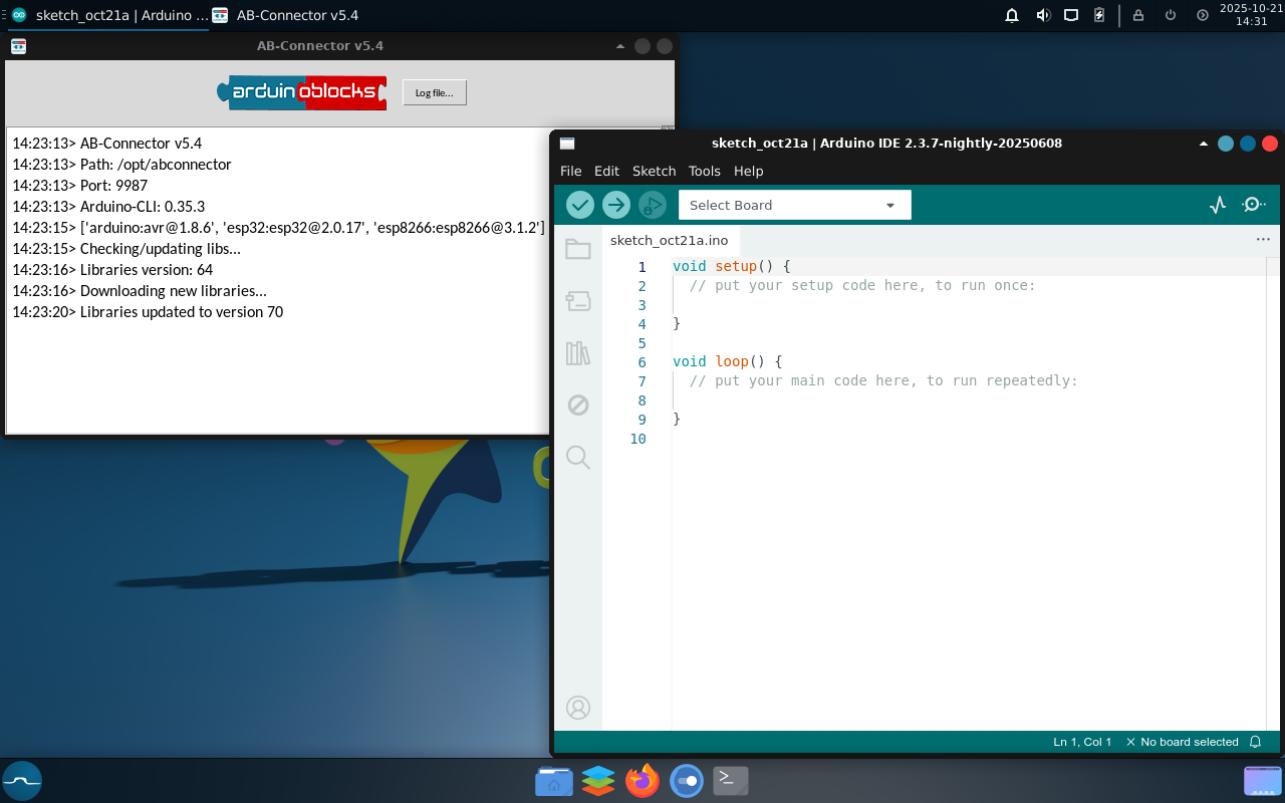This screenshot has width=1285, height=803.
Task: Expand the Select Board dropdown
Action: 794,205
